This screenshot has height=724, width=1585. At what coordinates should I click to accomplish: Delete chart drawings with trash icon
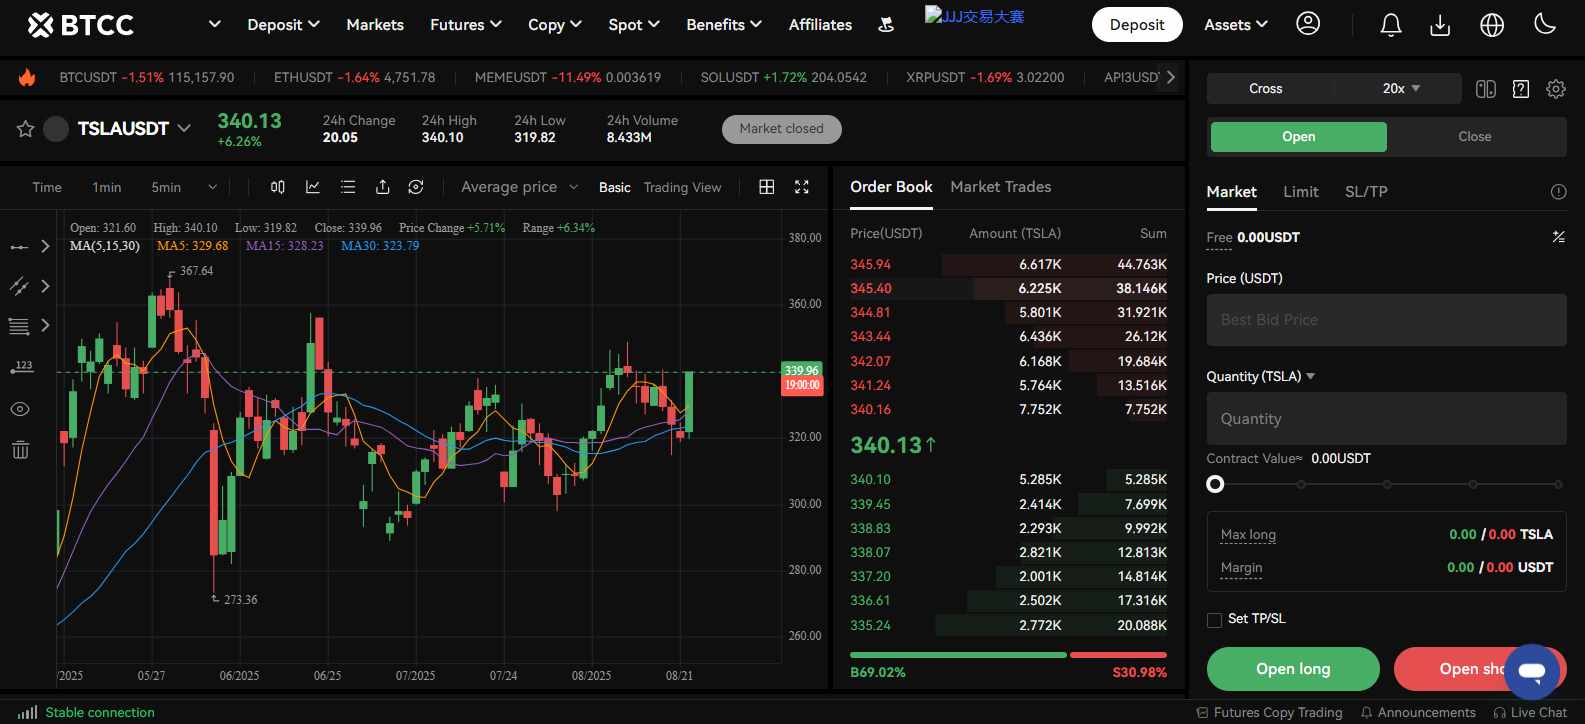coord(20,450)
